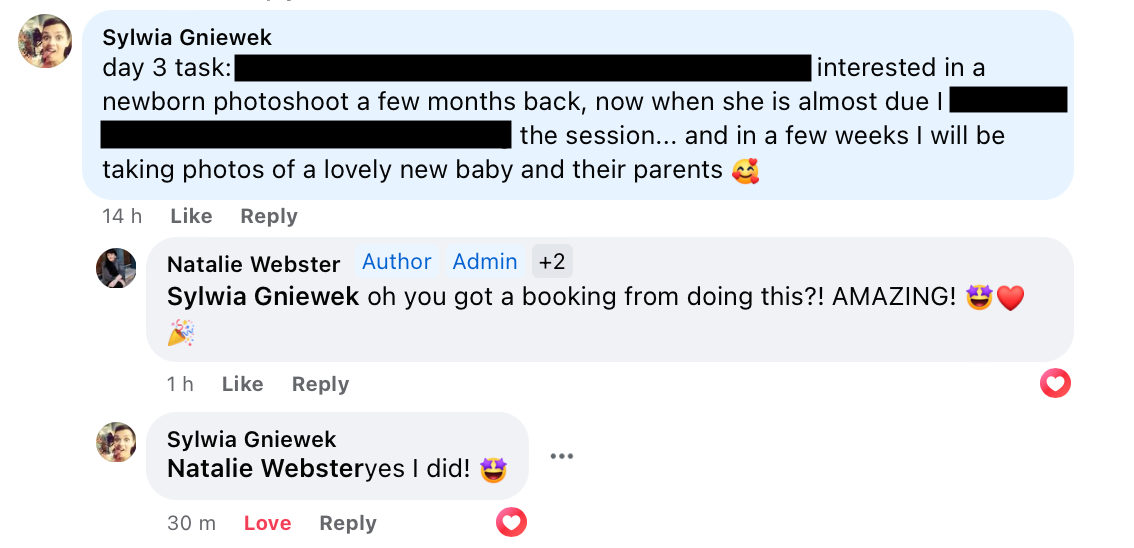1134x548 pixels.
Task: Click the Natalie Webster mention in the last reply
Action: tap(264, 468)
